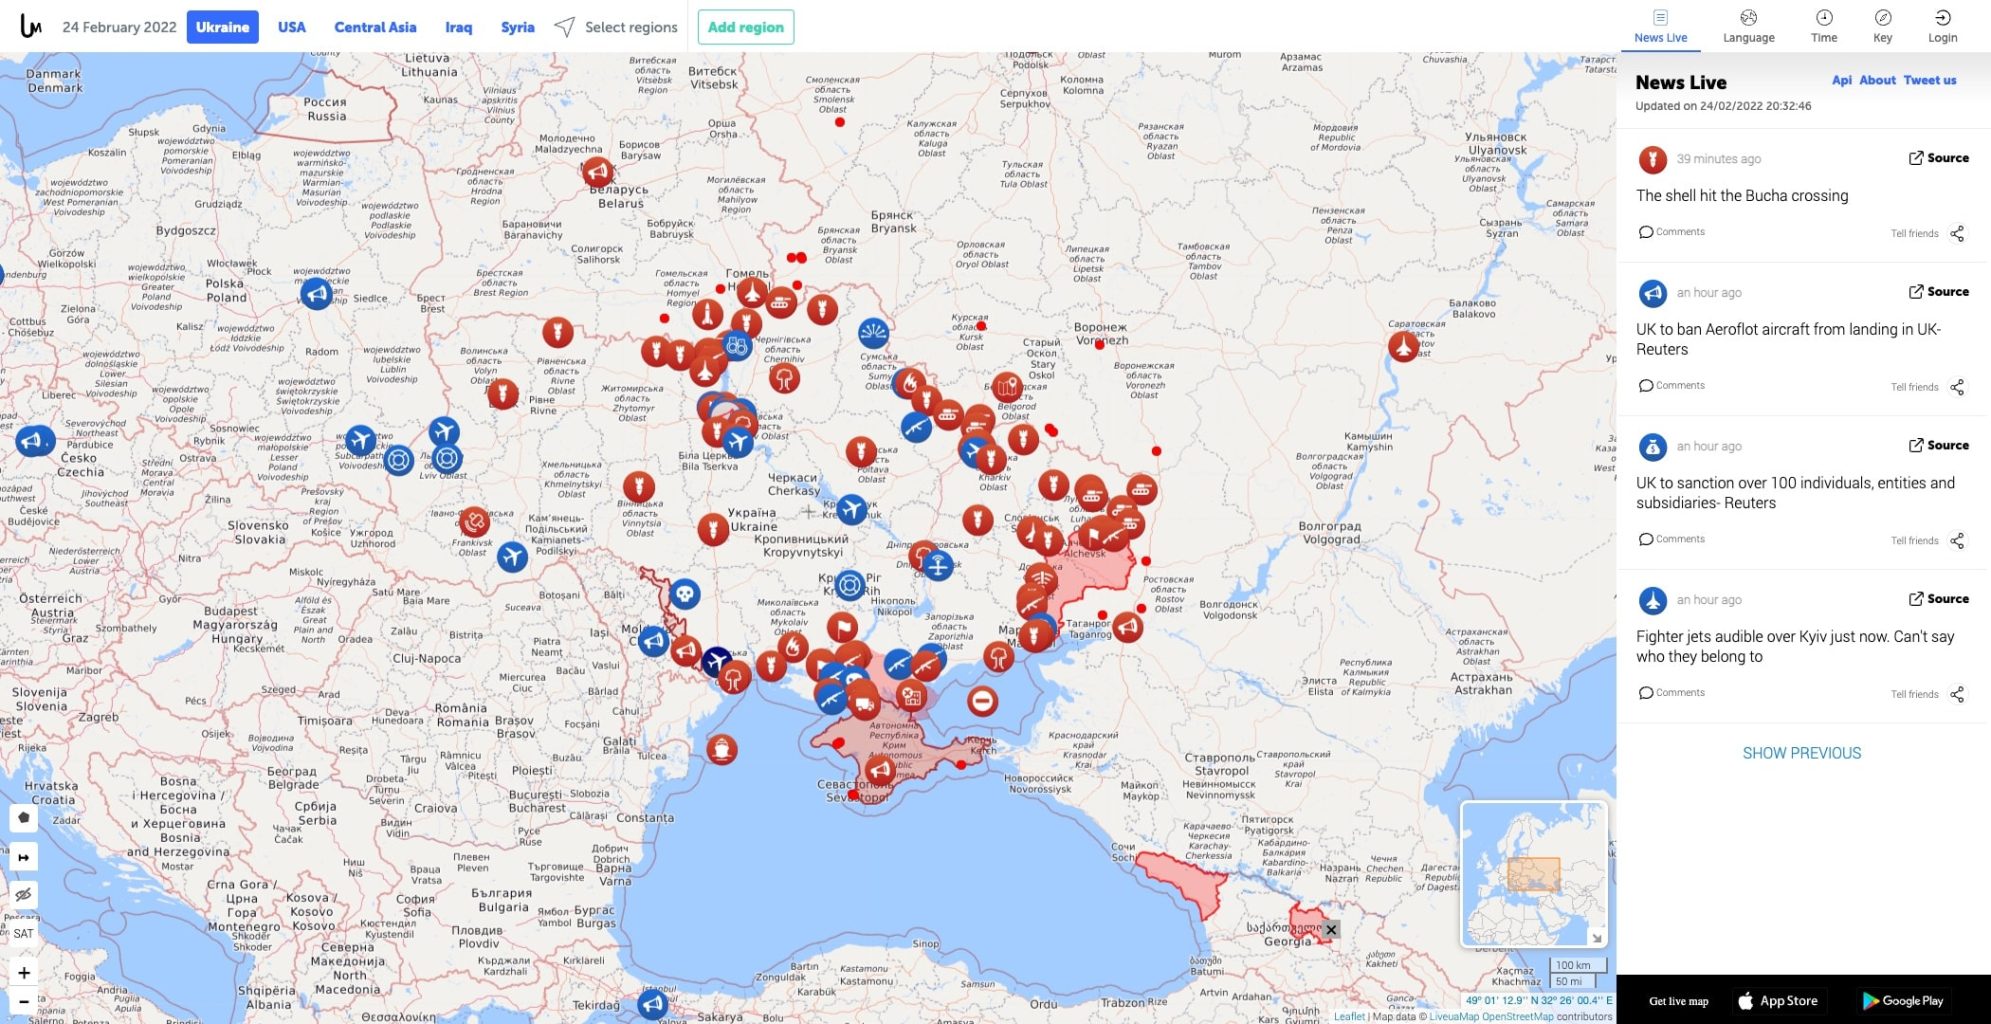Open the date picker showing 24 February 2022
1991x1024 pixels.
click(x=119, y=27)
